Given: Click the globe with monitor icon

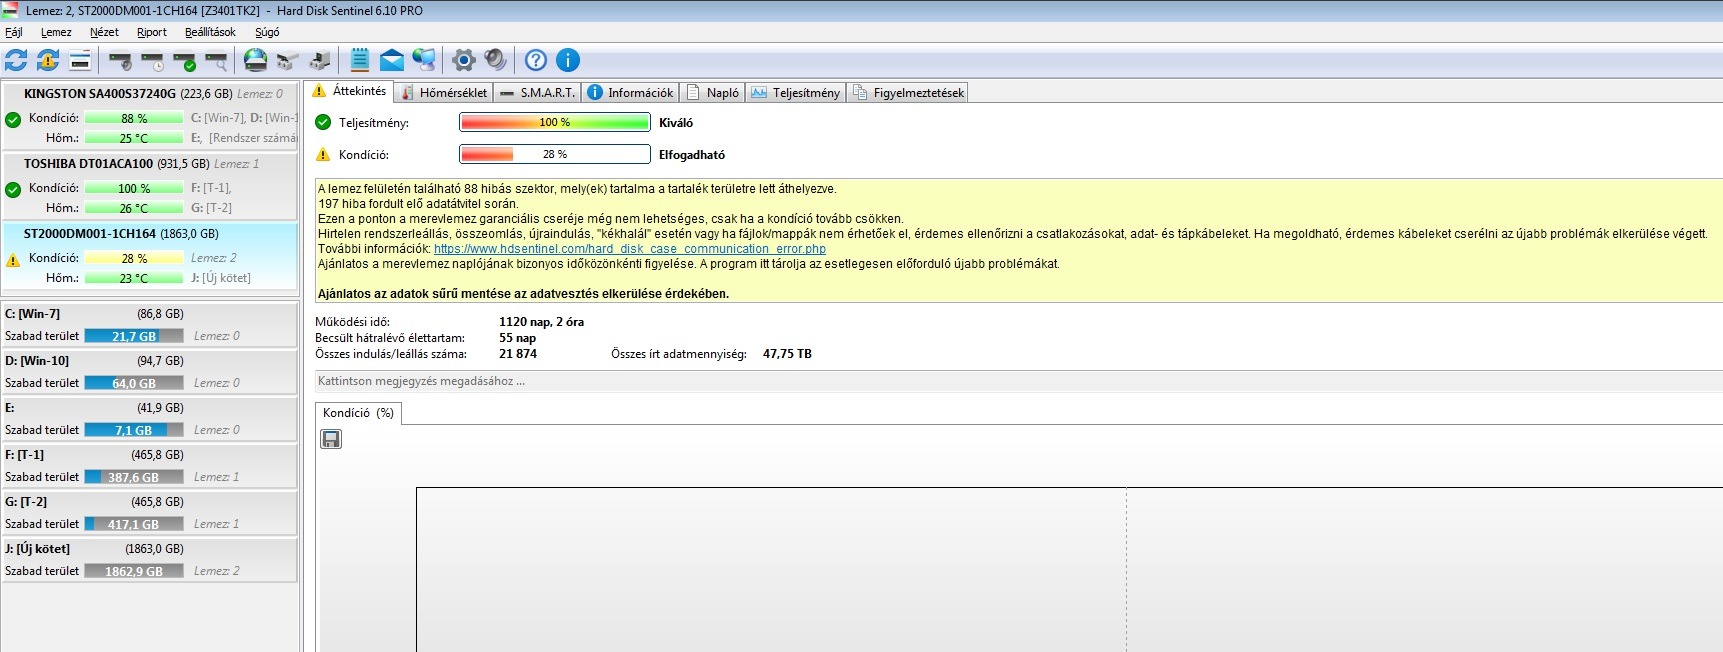Looking at the screenshot, I should 424,60.
